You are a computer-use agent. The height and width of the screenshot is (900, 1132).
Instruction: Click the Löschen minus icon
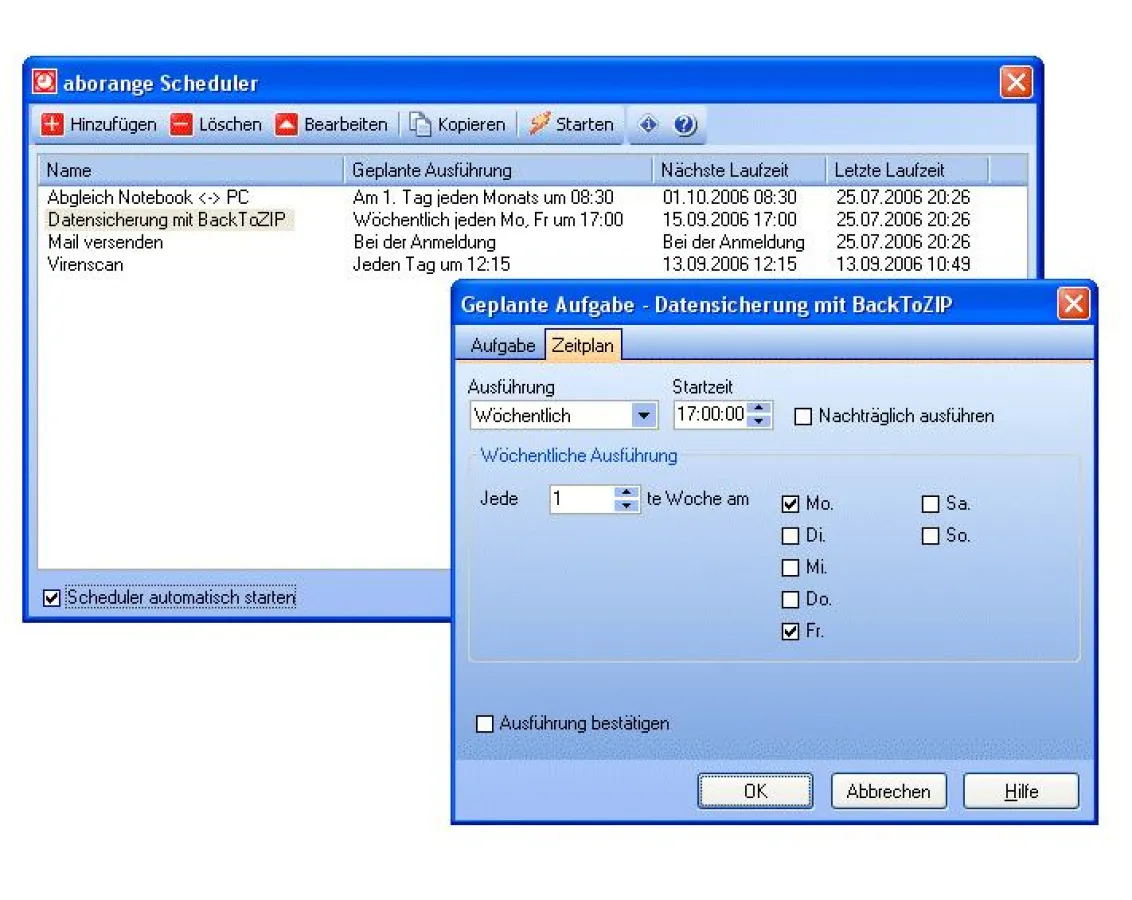(x=182, y=124)
